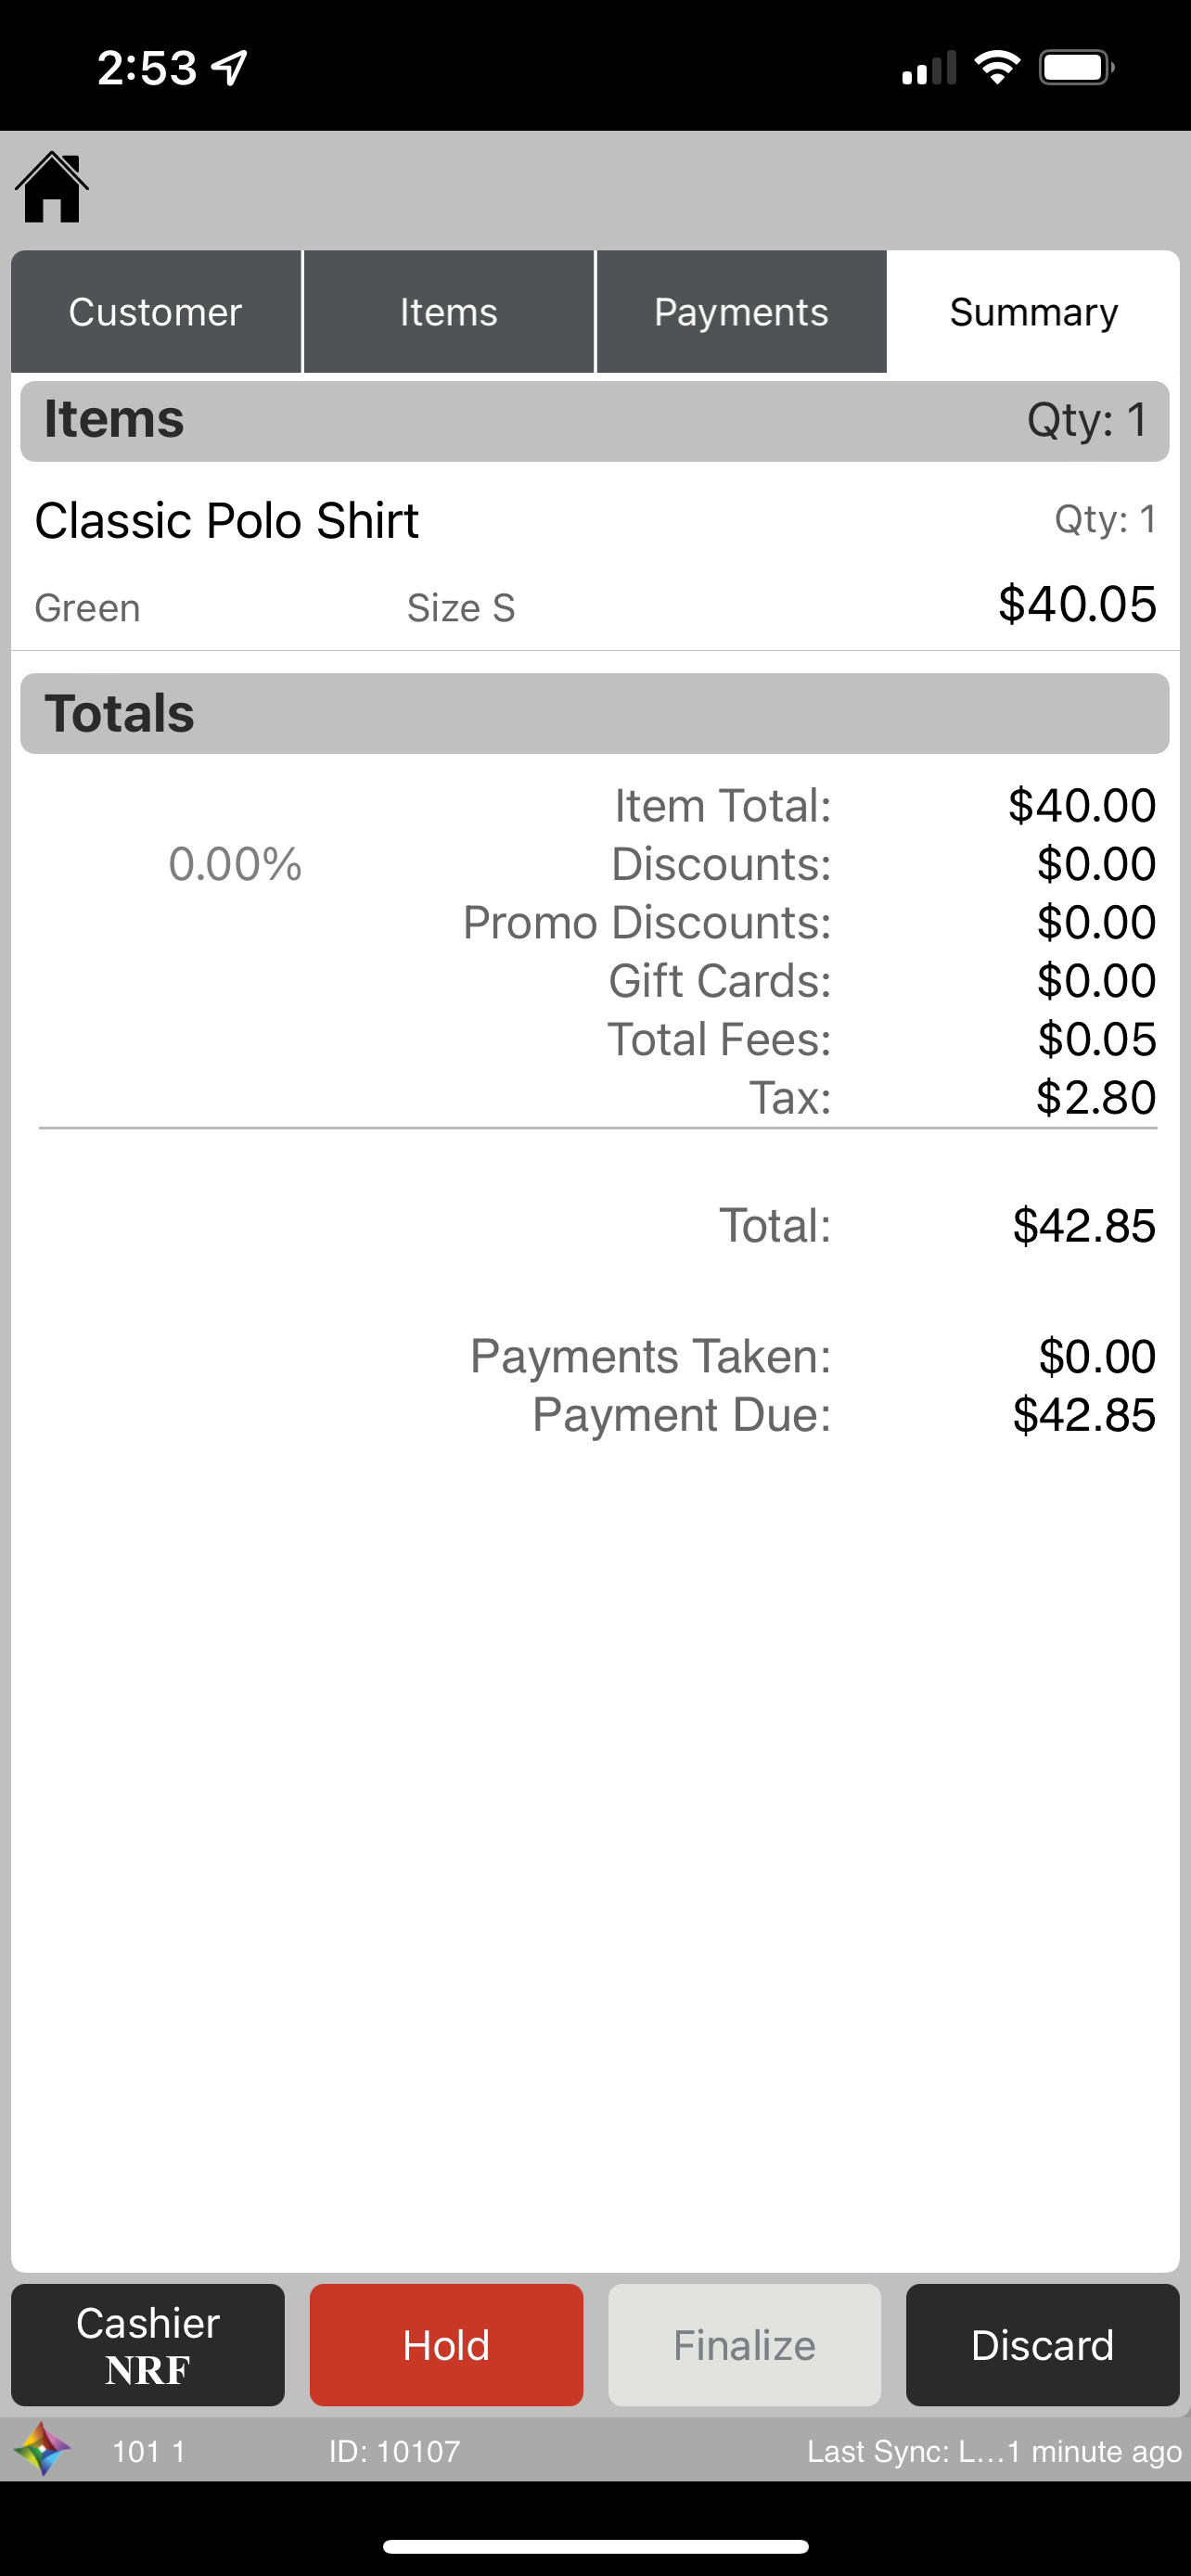Open the Items tab
Image resolution: width=1191 pixels, height=2576 pixels.
point(448,312)
